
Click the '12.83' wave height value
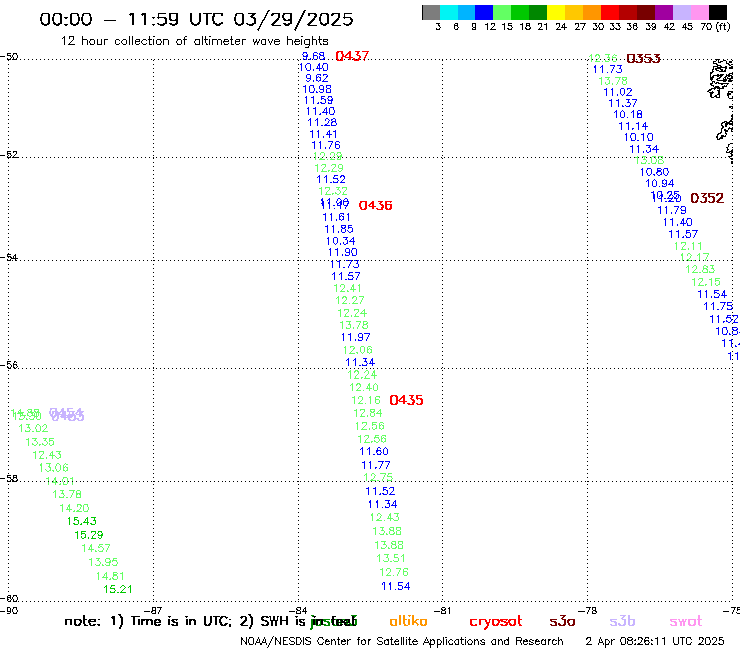700,270
